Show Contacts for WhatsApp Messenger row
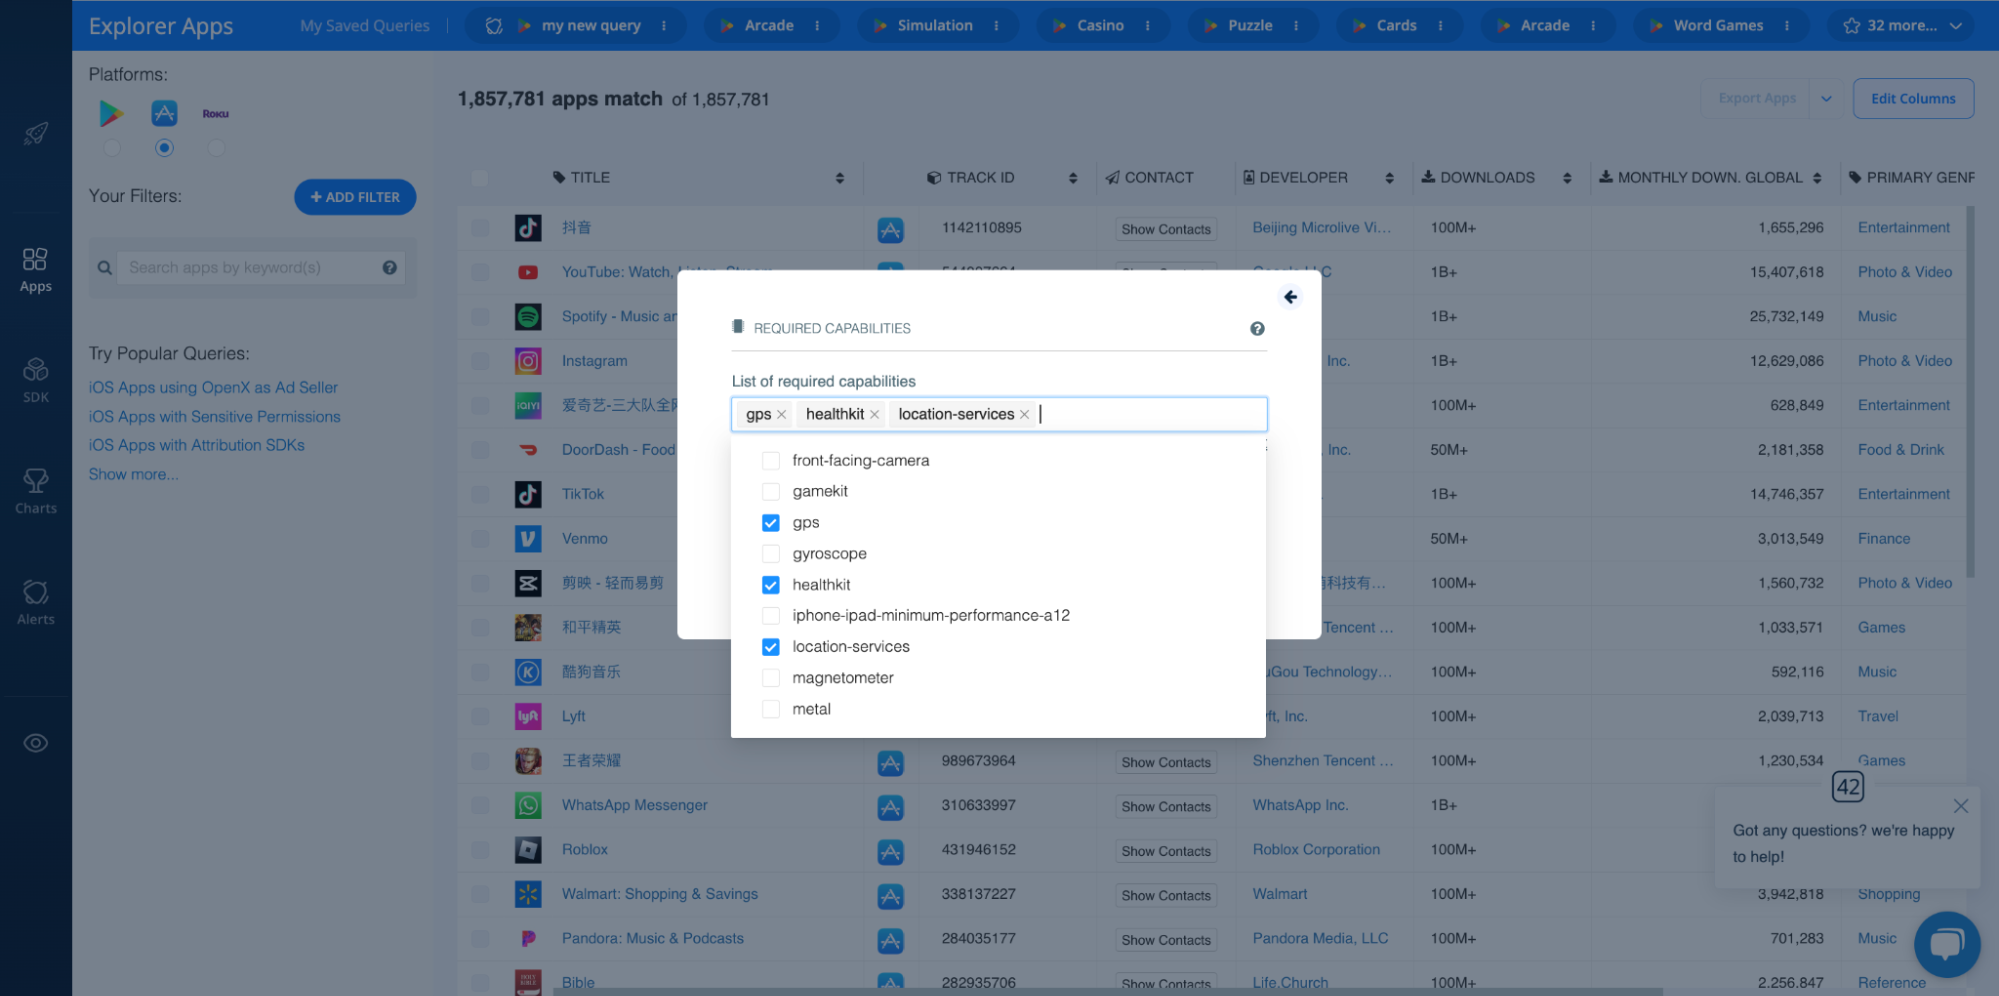The image size is (1999, 996). pos(1166,807)
